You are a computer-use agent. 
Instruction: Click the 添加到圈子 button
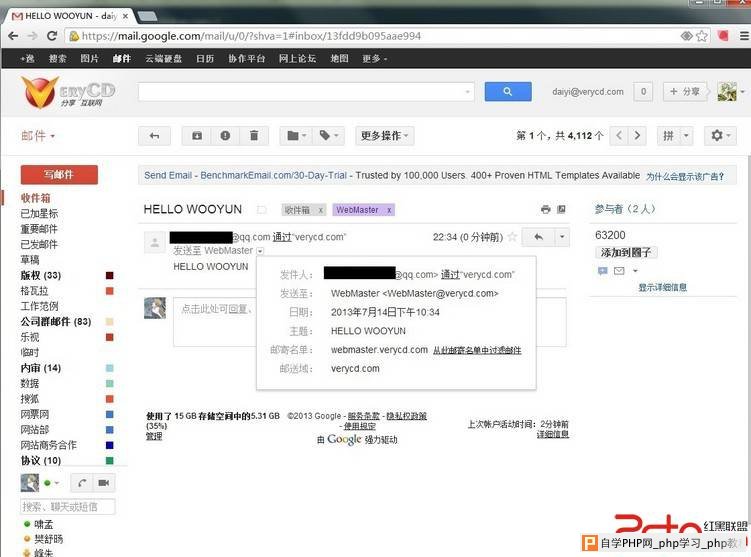626,252
